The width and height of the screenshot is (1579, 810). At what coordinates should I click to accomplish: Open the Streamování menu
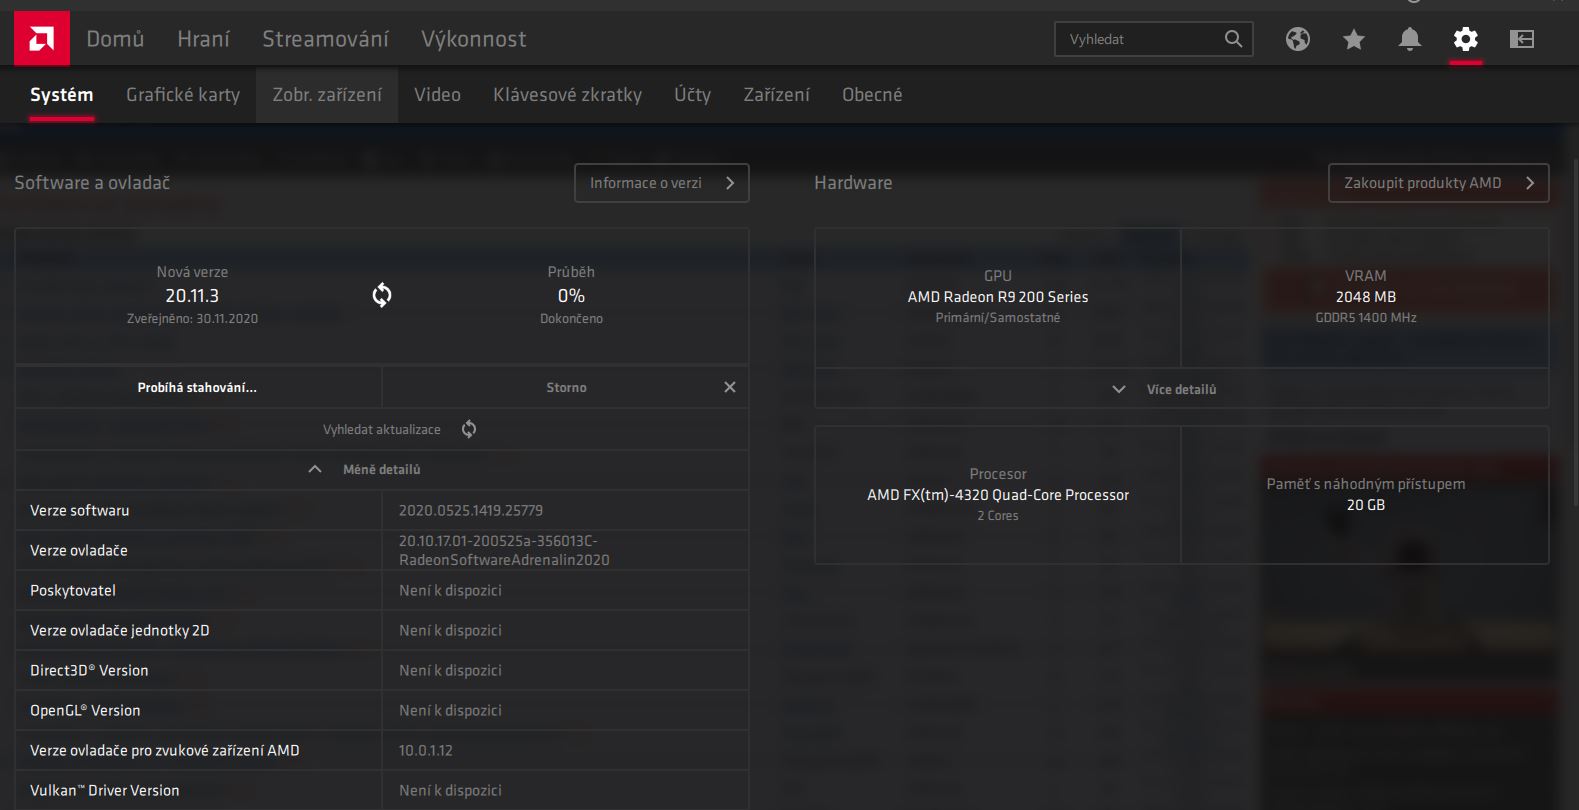325,39
